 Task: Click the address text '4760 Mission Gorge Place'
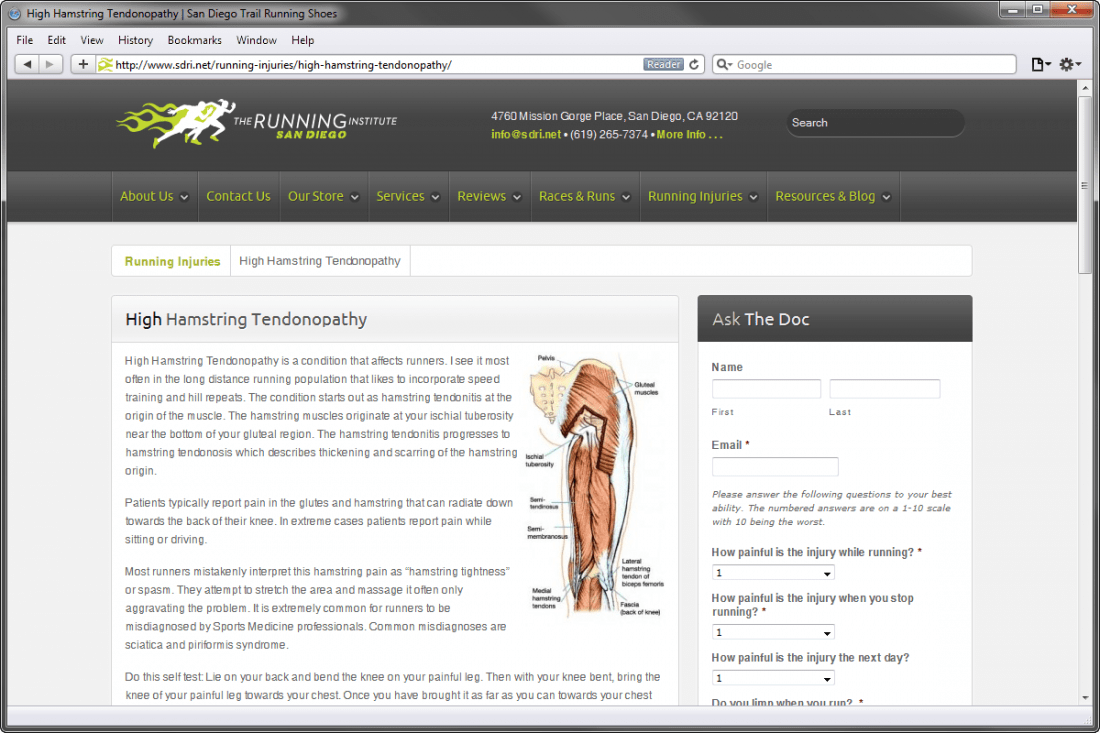(x=557, y=116)
